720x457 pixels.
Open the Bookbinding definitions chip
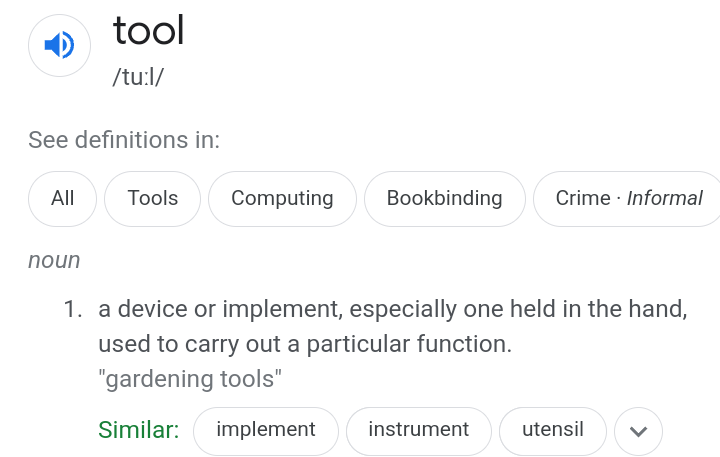[444, 199]
